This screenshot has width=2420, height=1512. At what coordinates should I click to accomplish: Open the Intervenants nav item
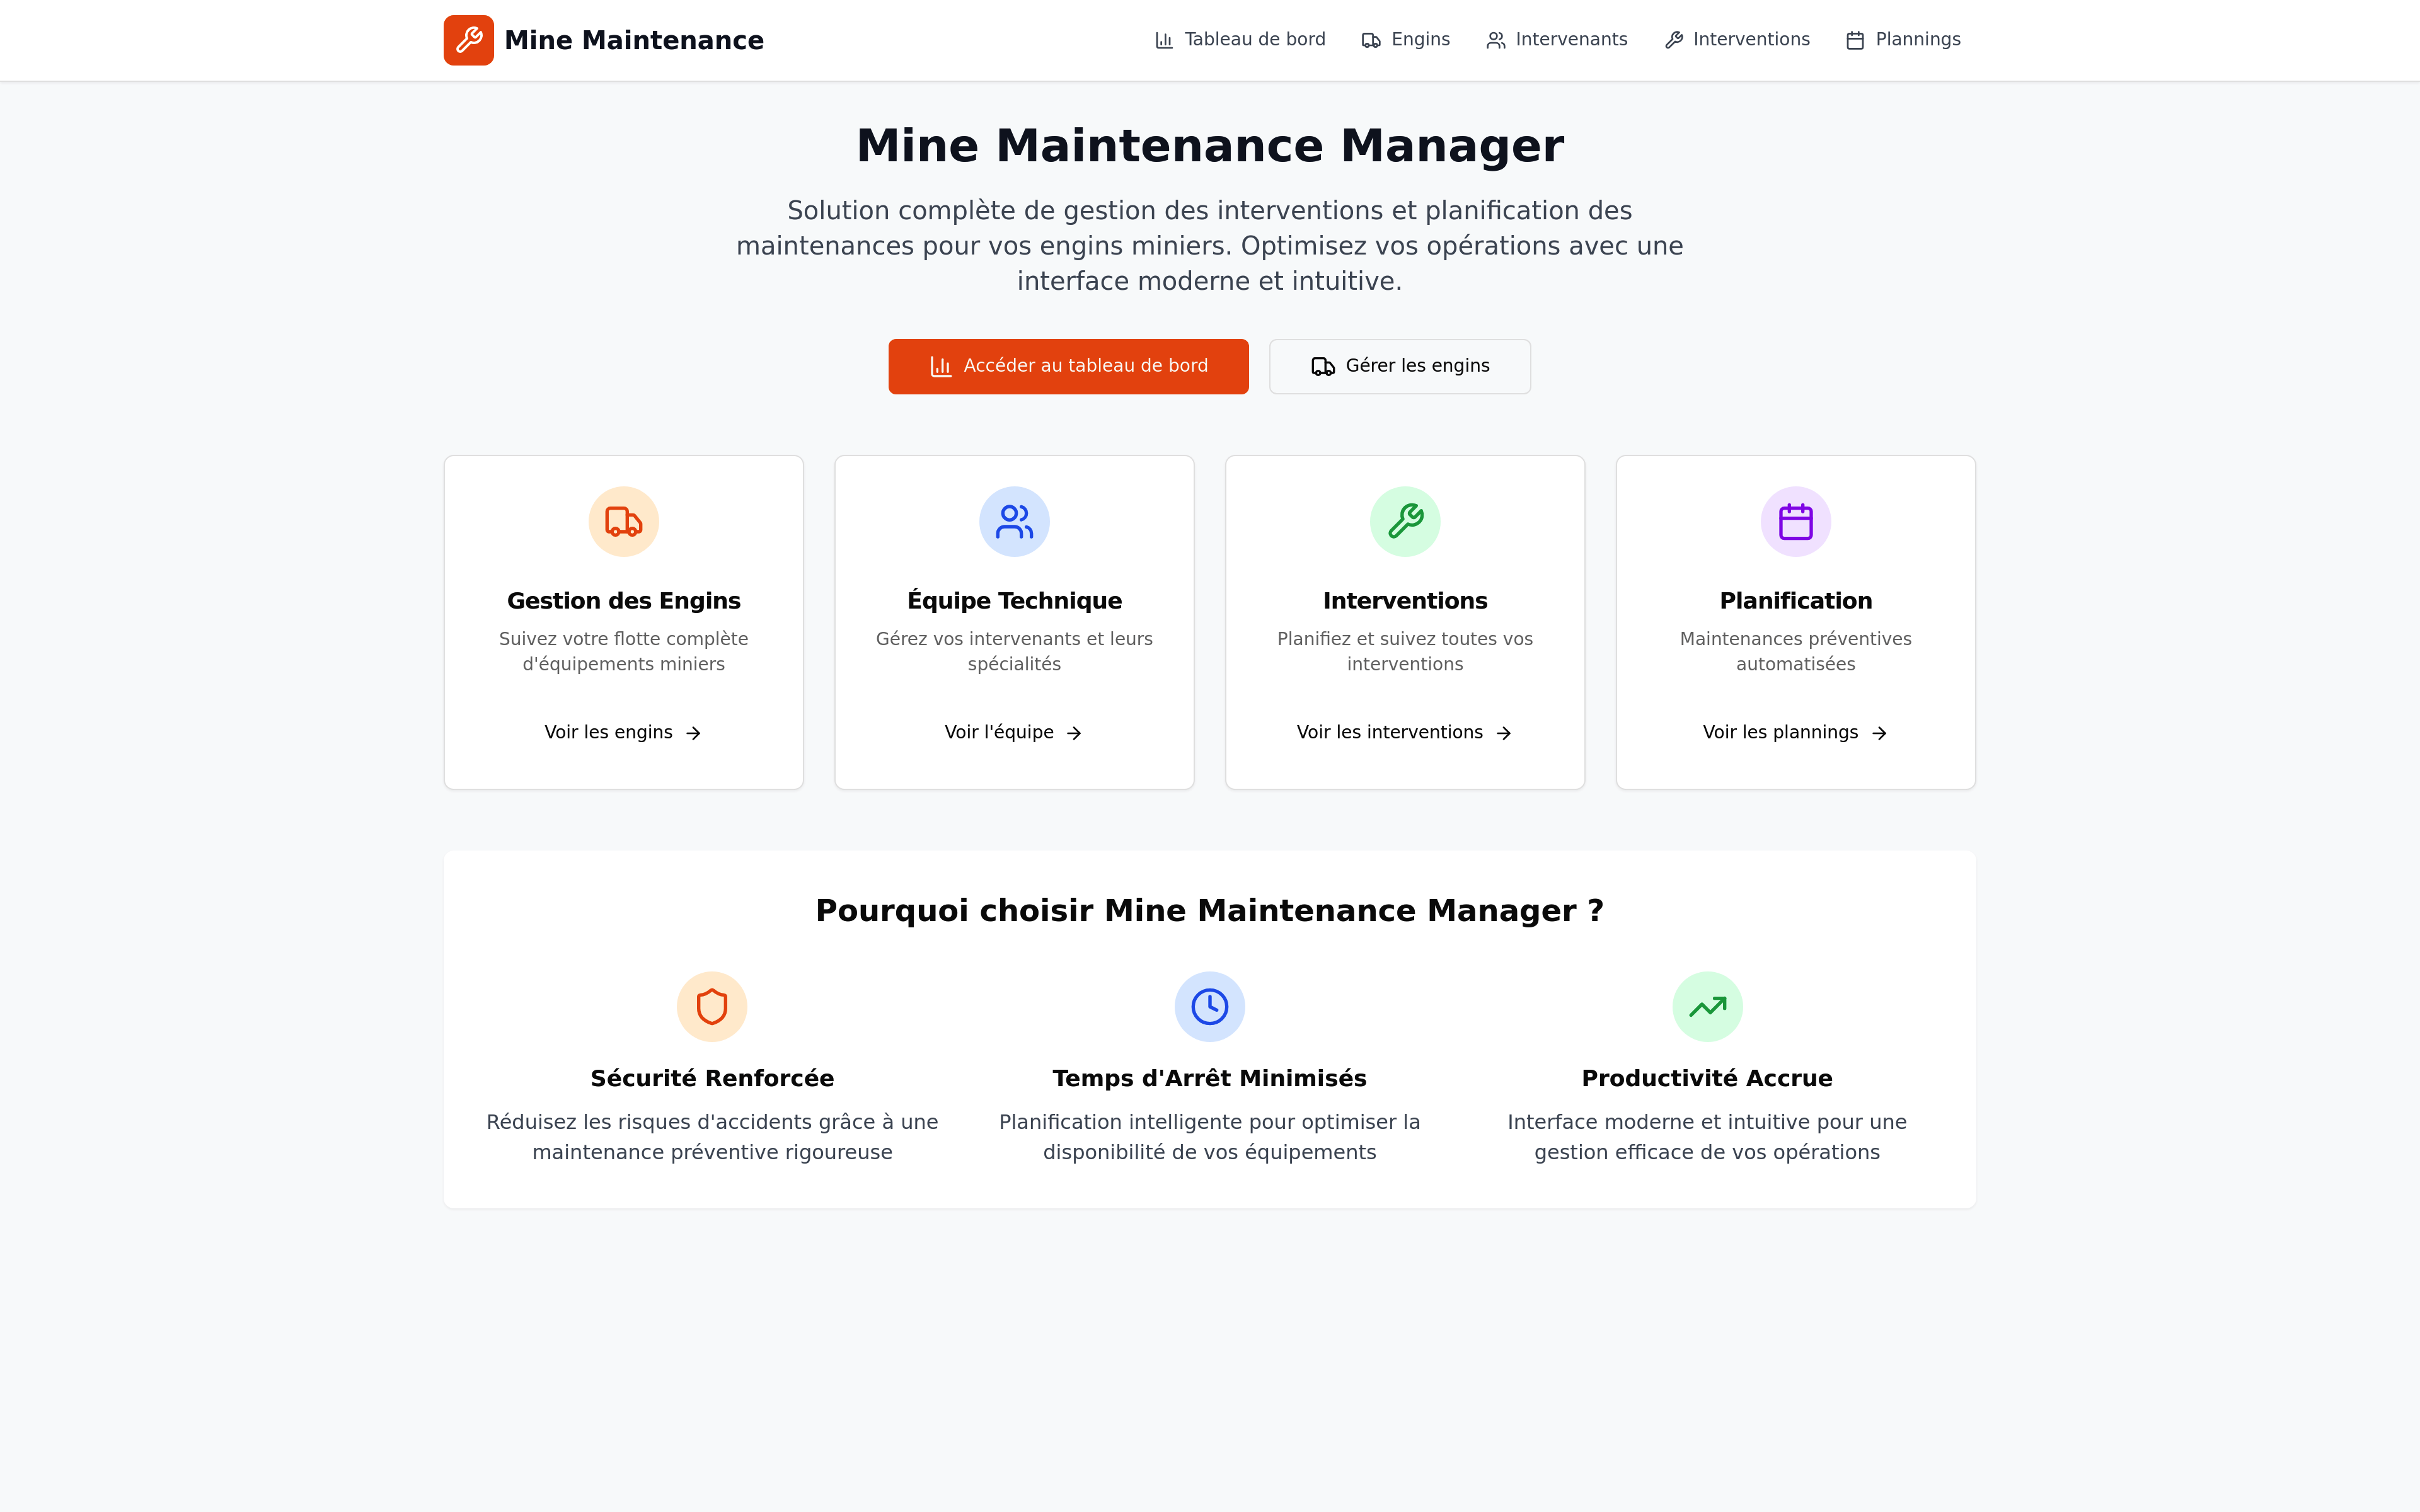click(x=1556, y=40)
